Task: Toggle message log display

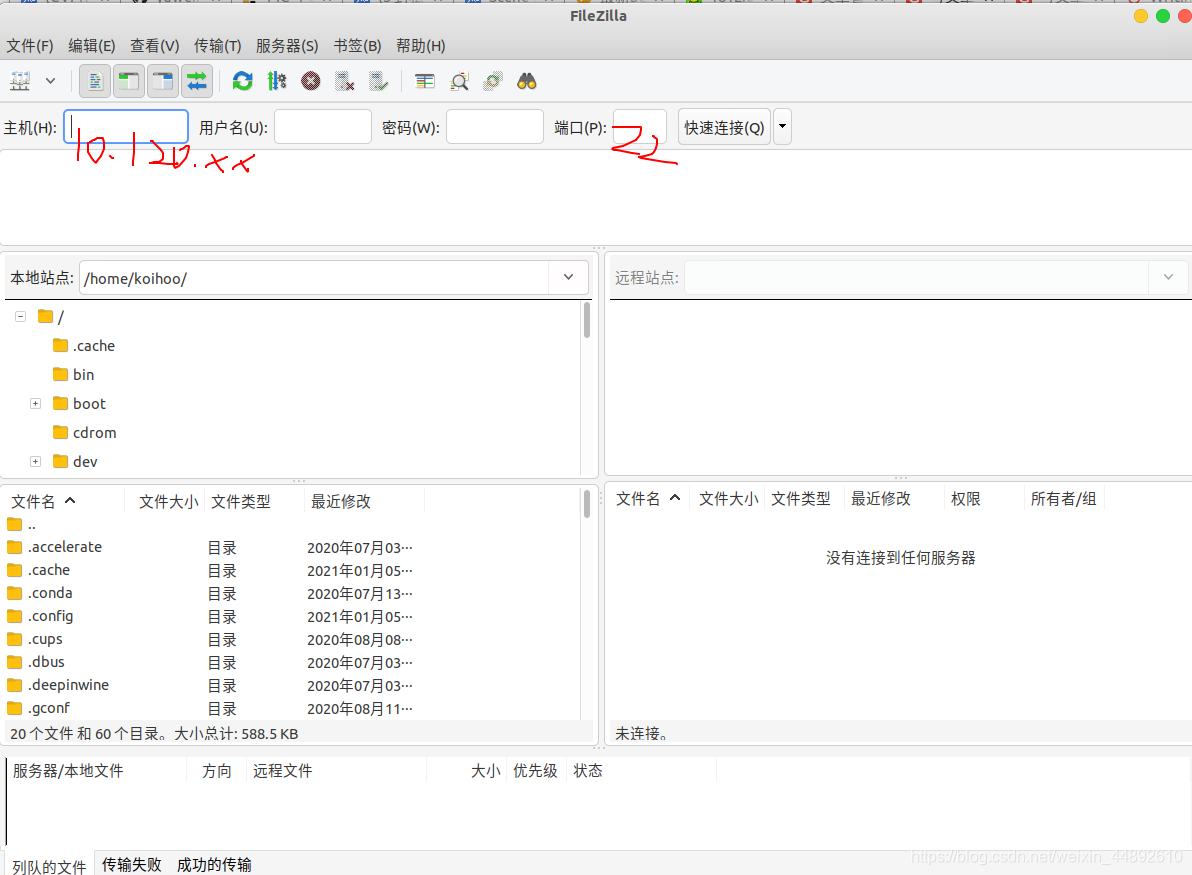Action: [95, 81]
